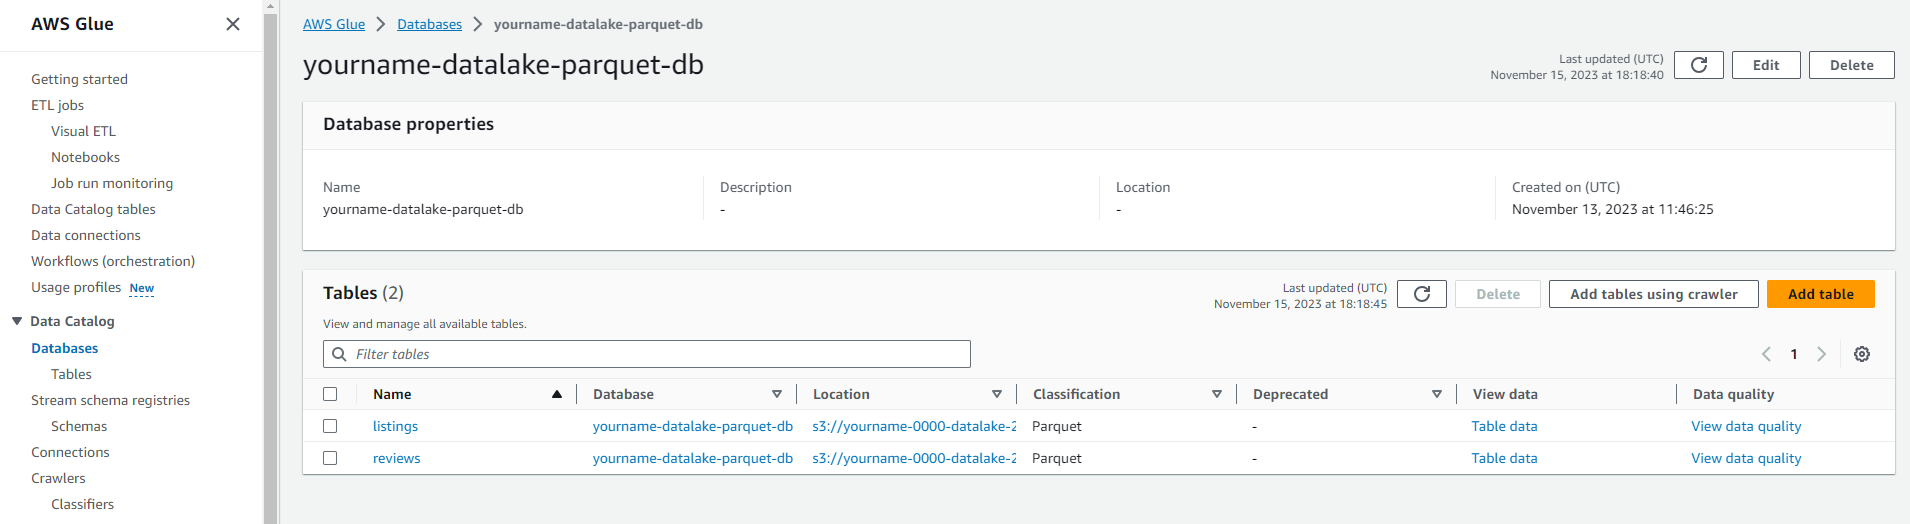Open Data connections in sidebar
This screenshot has width=1910, height=524.
(x=86, y=235)
